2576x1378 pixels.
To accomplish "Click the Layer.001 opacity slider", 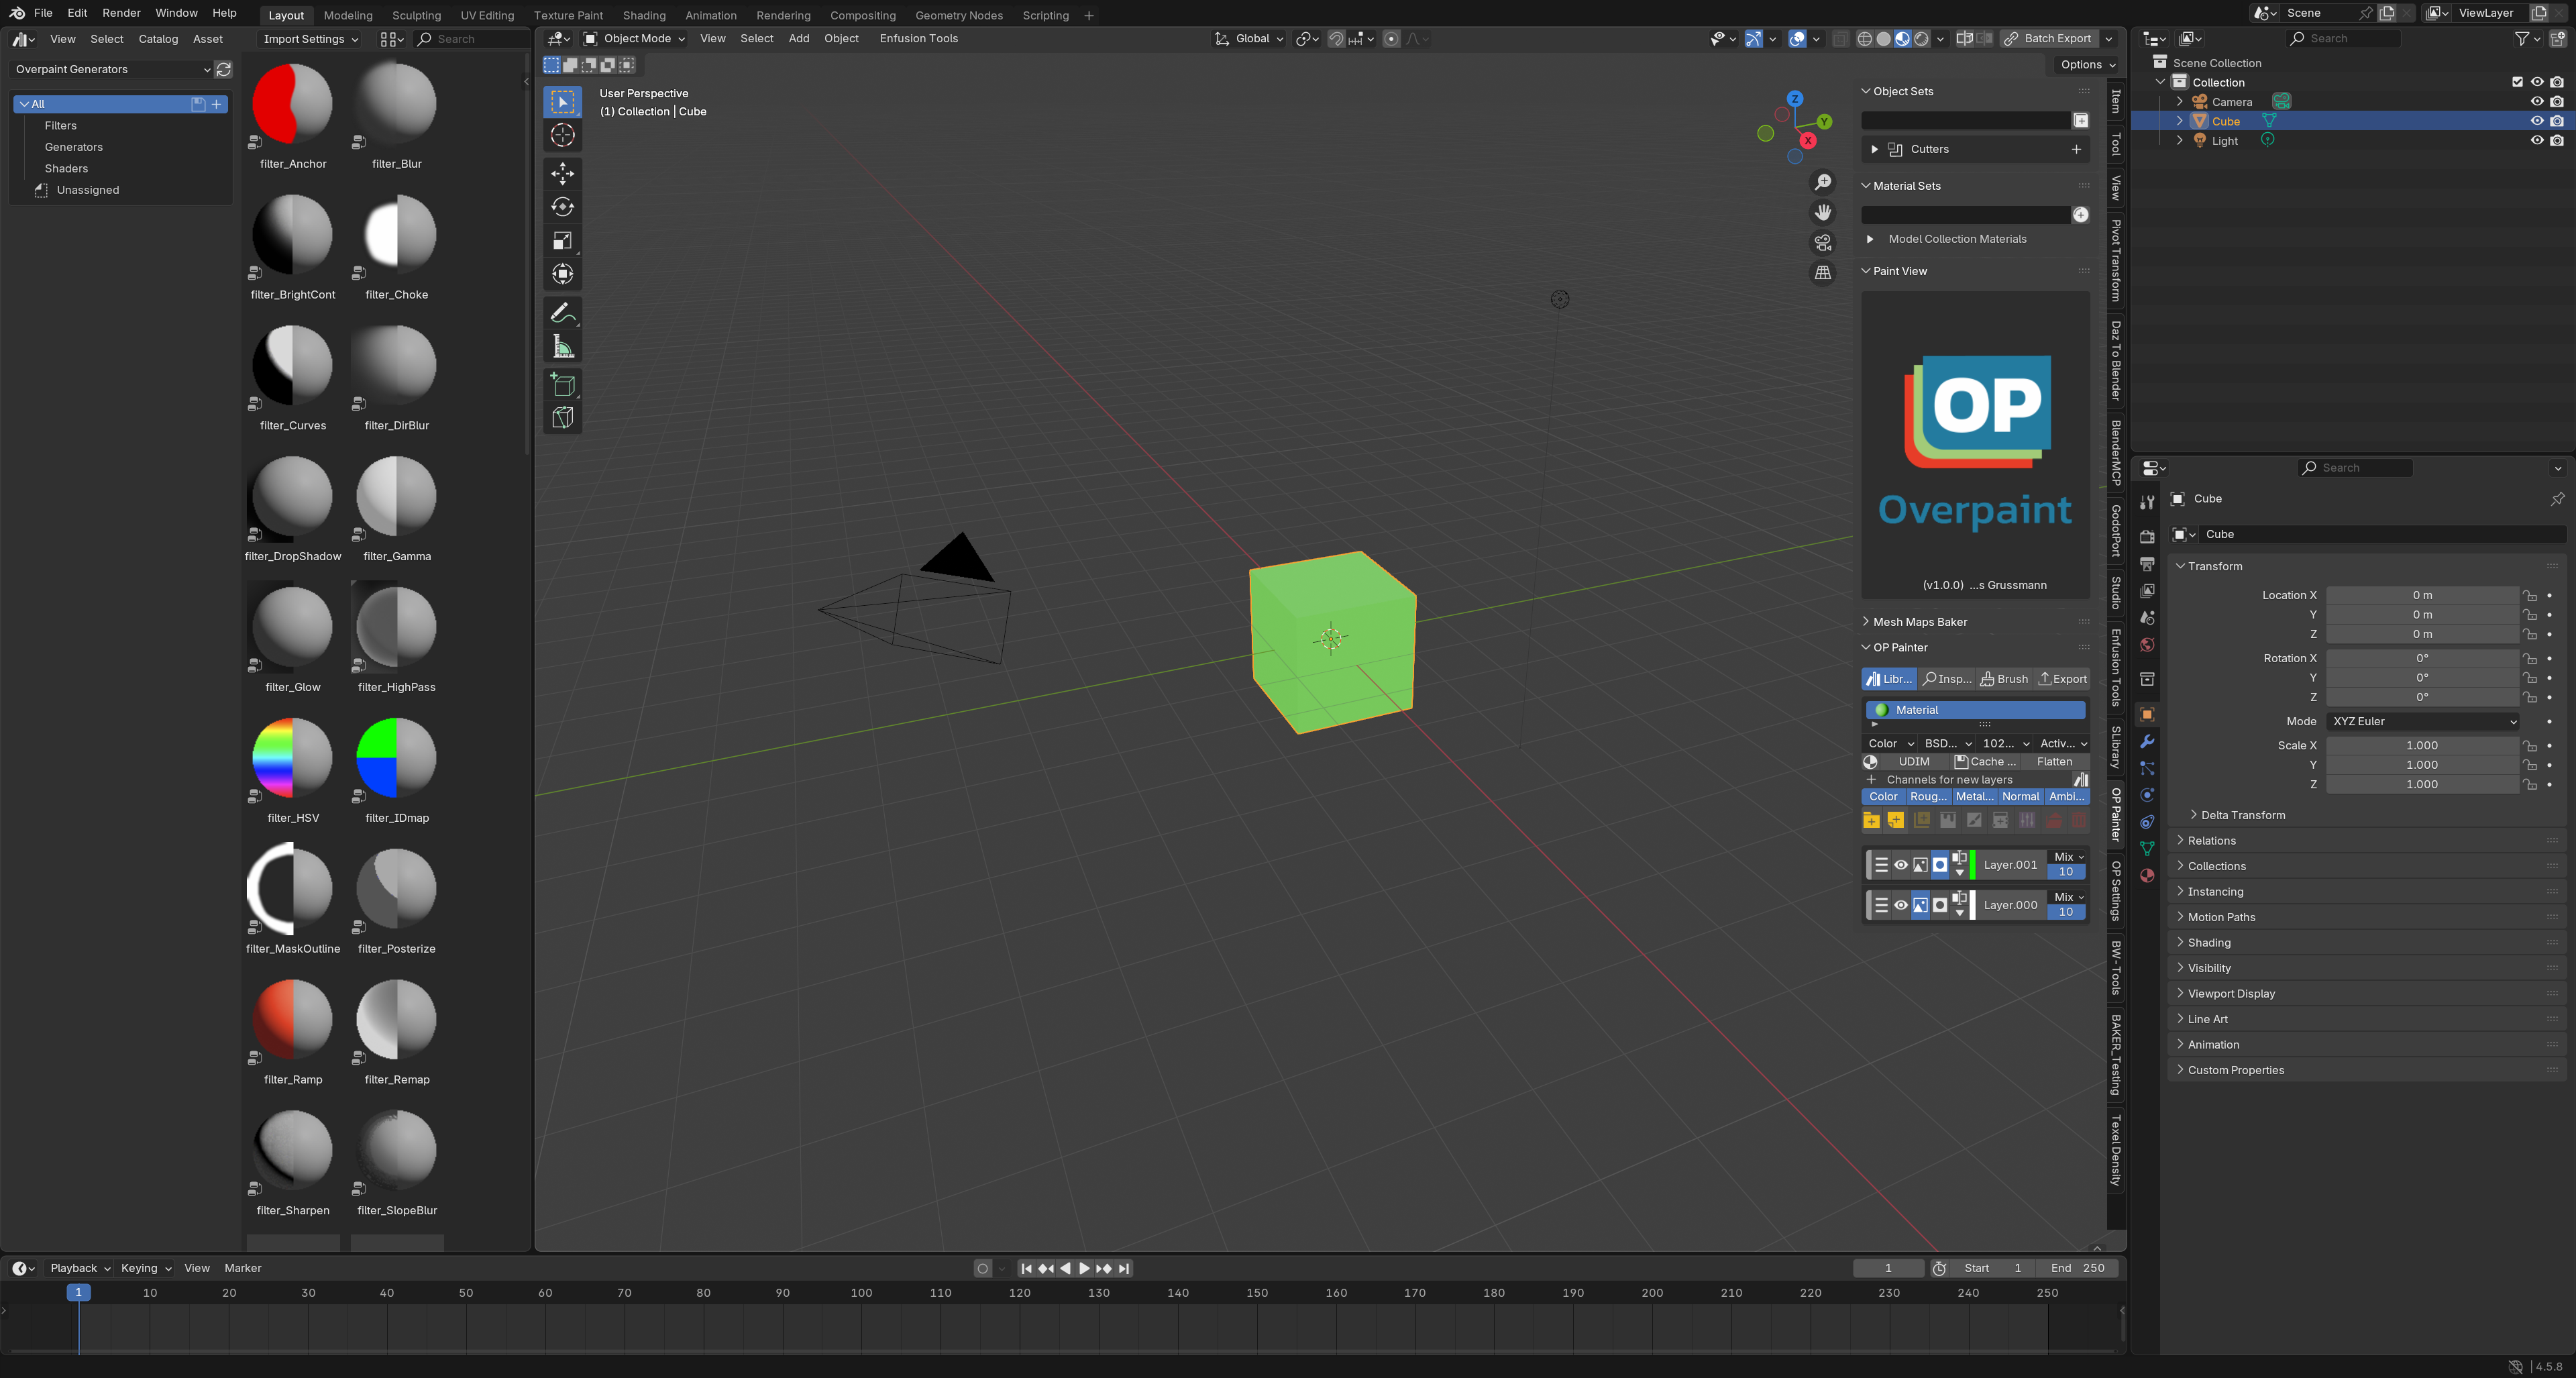I will [2066, 872].
